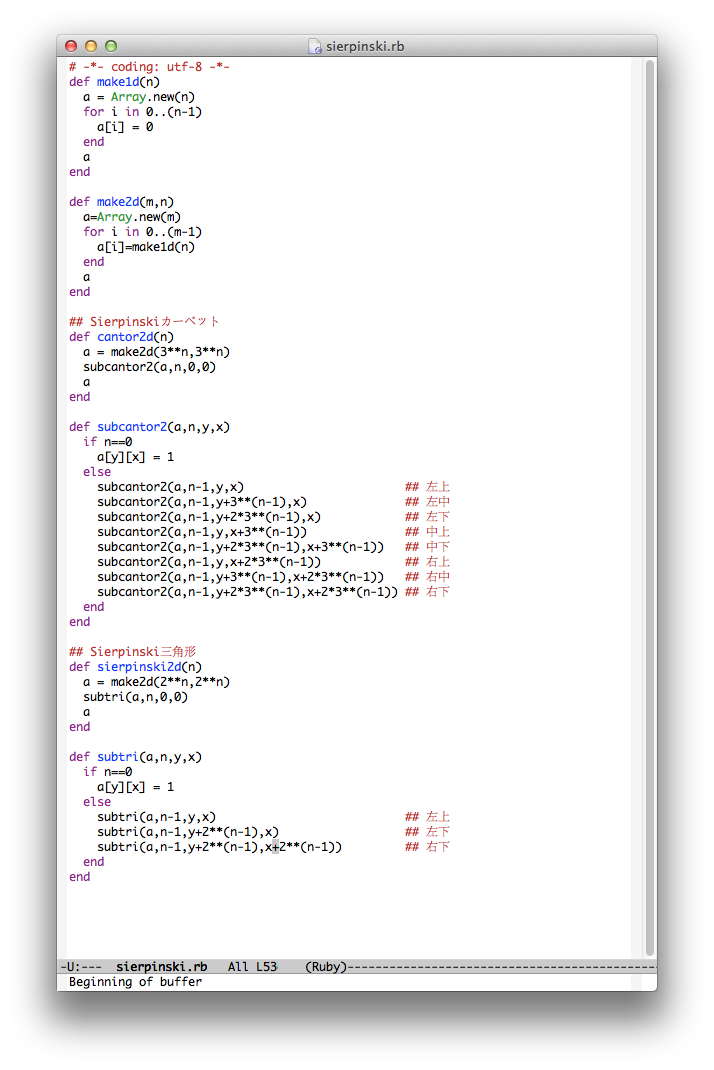Click buffer name sierpinski.rb in mode line
The width and height of the screenshot is (714, 1070).
tap(161, 967)
